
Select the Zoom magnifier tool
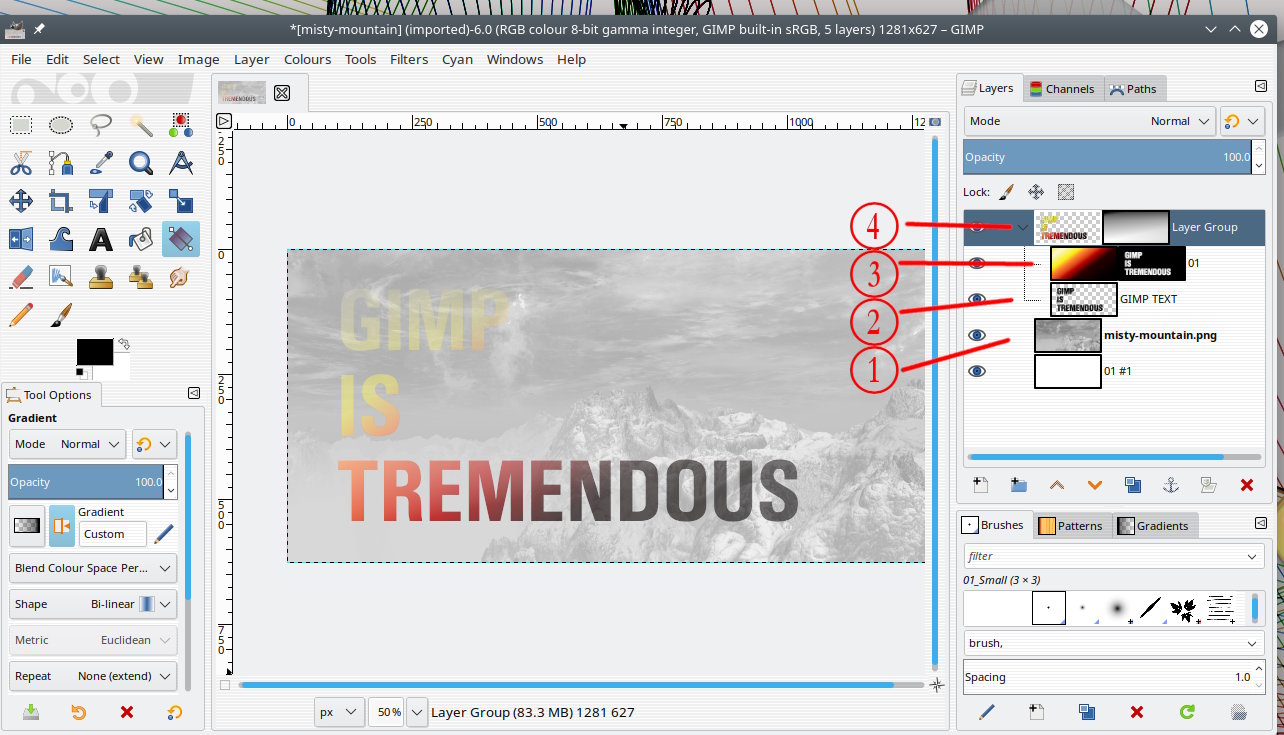pyautogui.click(x=141, y=163)
